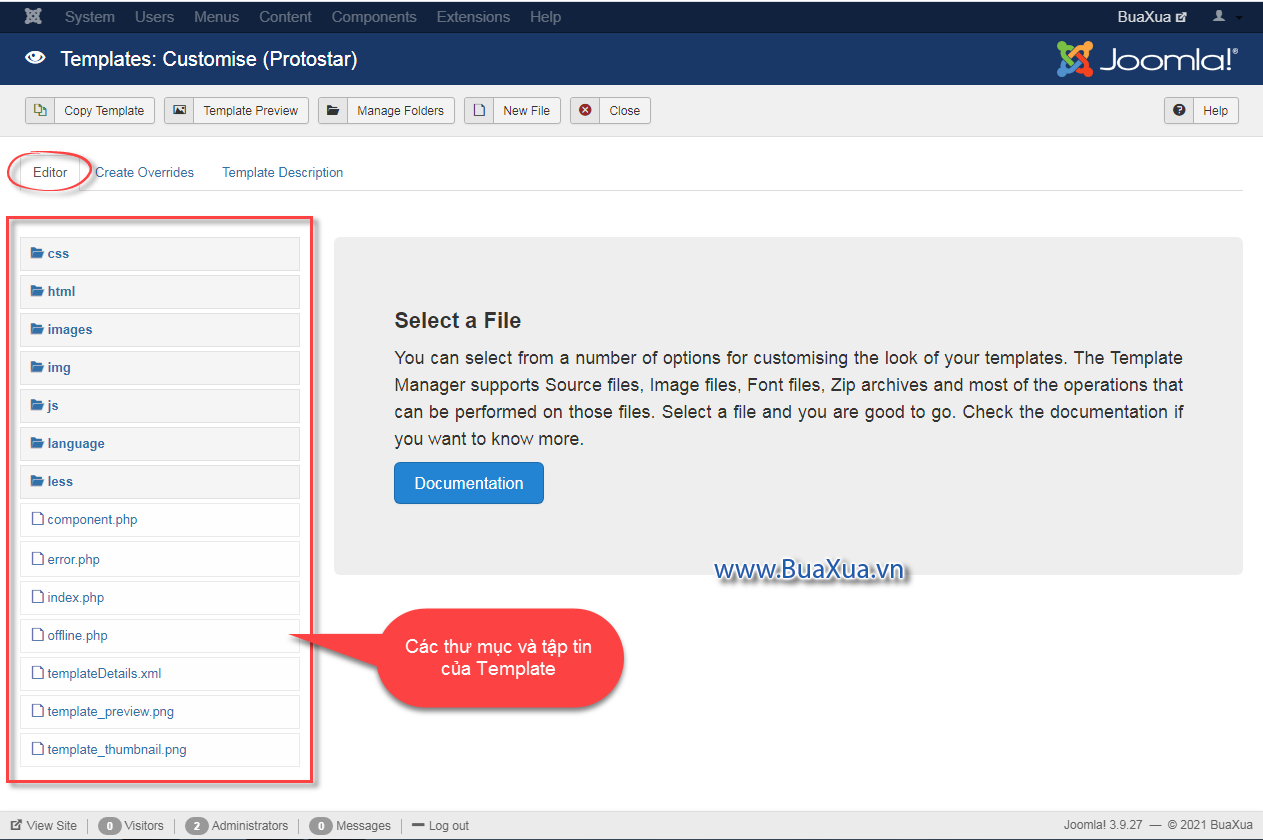This screenshot has height=840, width=1263.
Task: Open the Menus menu
Action: click(x=216, y=17)
